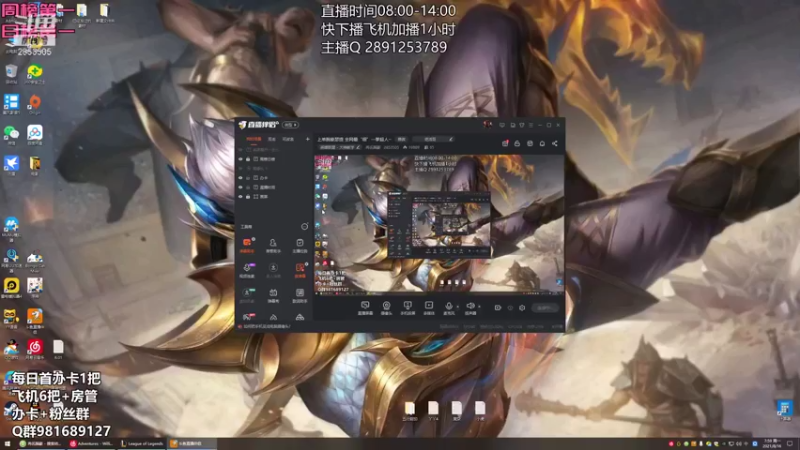Click the live preview area in the streaming app
This screenshot has width=800, height=450.
tap(439, 224)
